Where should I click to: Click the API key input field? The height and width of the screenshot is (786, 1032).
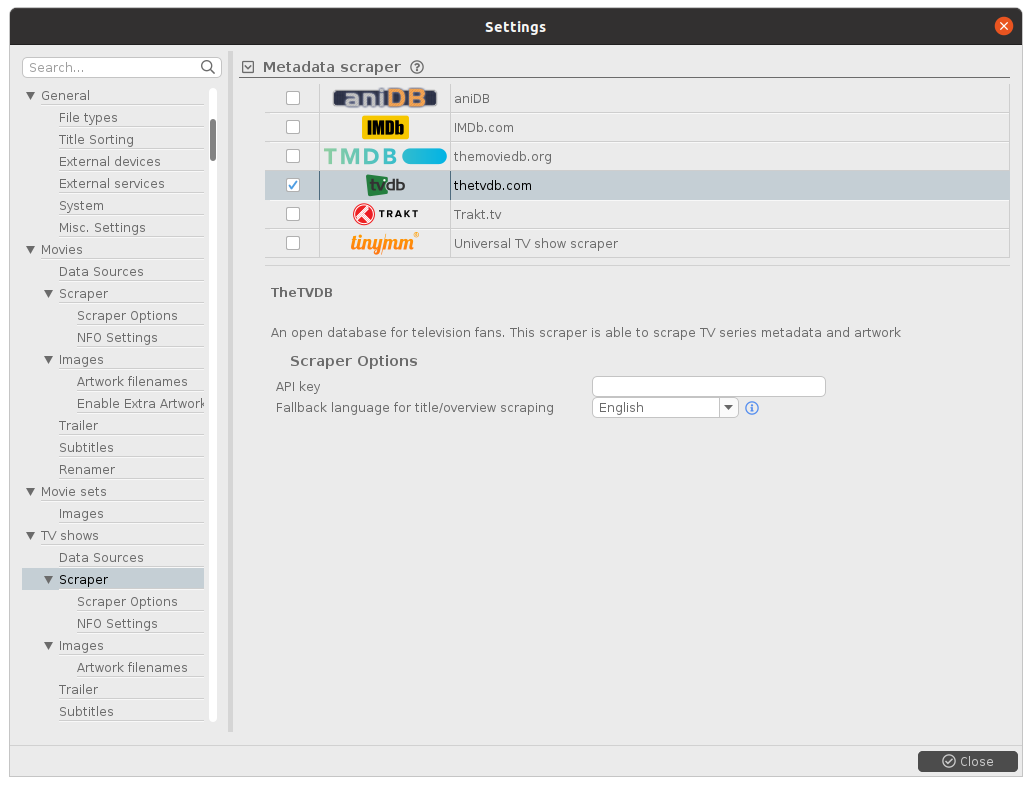[708, 386]
